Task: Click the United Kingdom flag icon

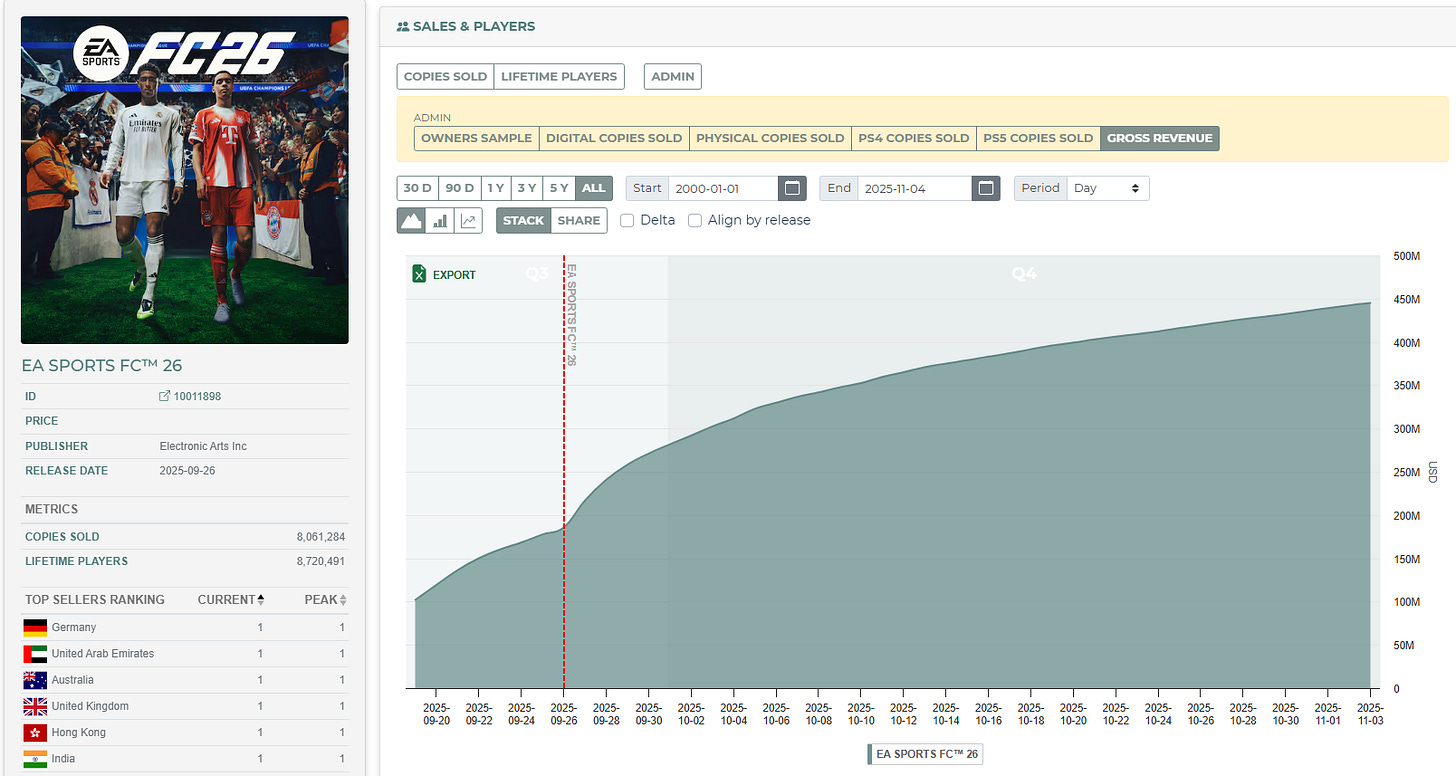Action: (35, 706)
